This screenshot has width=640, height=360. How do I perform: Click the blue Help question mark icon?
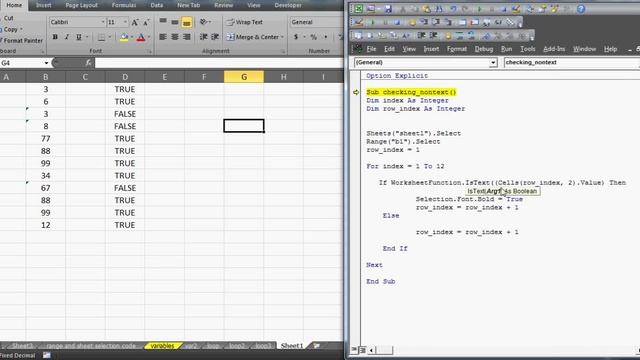[581, 9]
